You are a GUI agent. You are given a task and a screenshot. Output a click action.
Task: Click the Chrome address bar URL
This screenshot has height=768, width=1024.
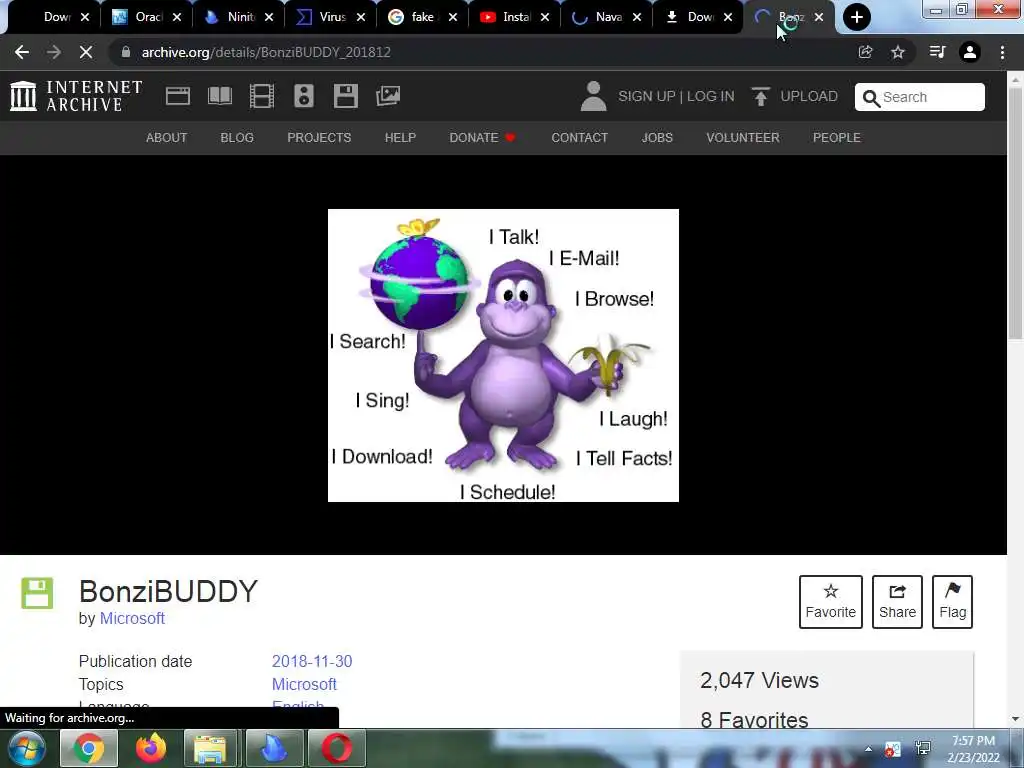266,52
